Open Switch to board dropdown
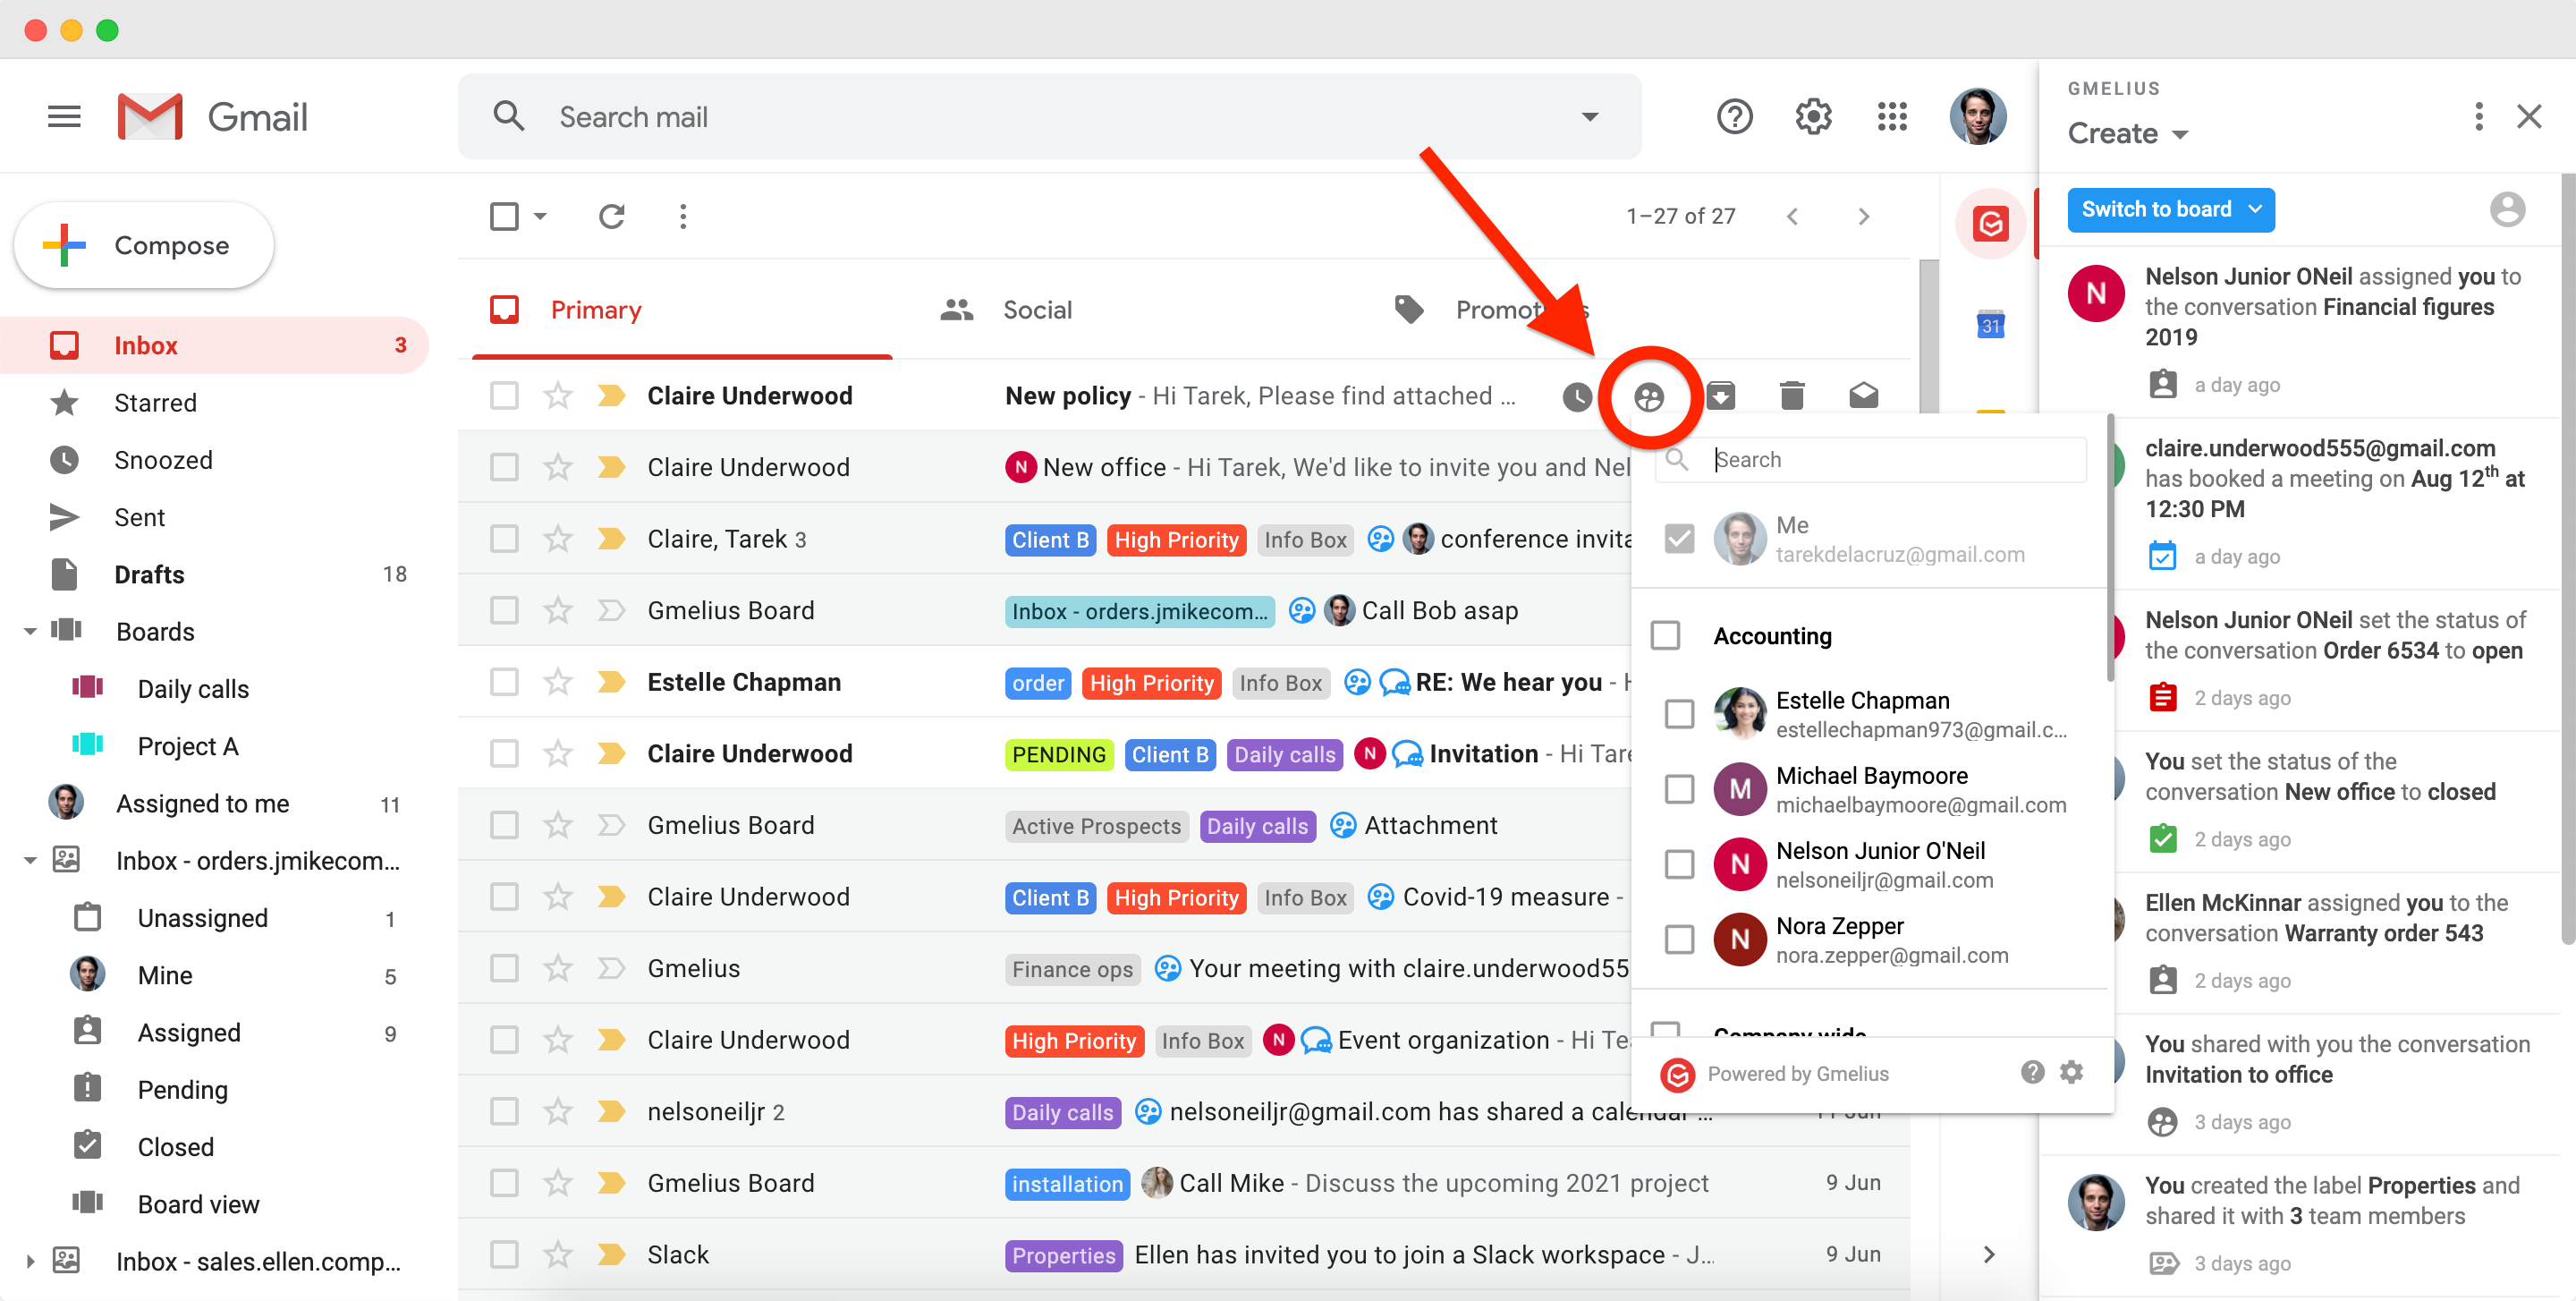 click(2170, 210)
